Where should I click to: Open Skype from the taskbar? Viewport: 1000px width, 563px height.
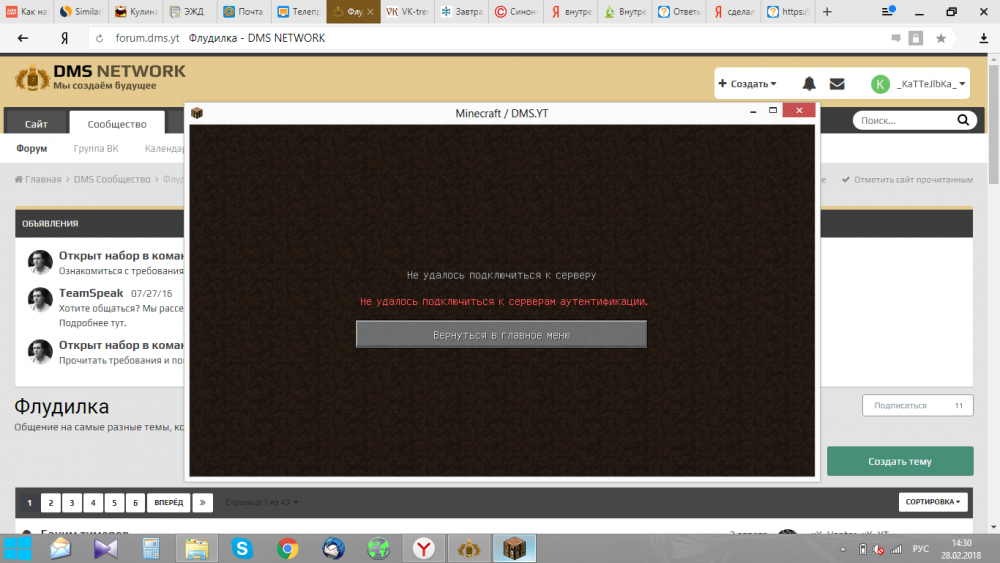click(x=242, y=548)
